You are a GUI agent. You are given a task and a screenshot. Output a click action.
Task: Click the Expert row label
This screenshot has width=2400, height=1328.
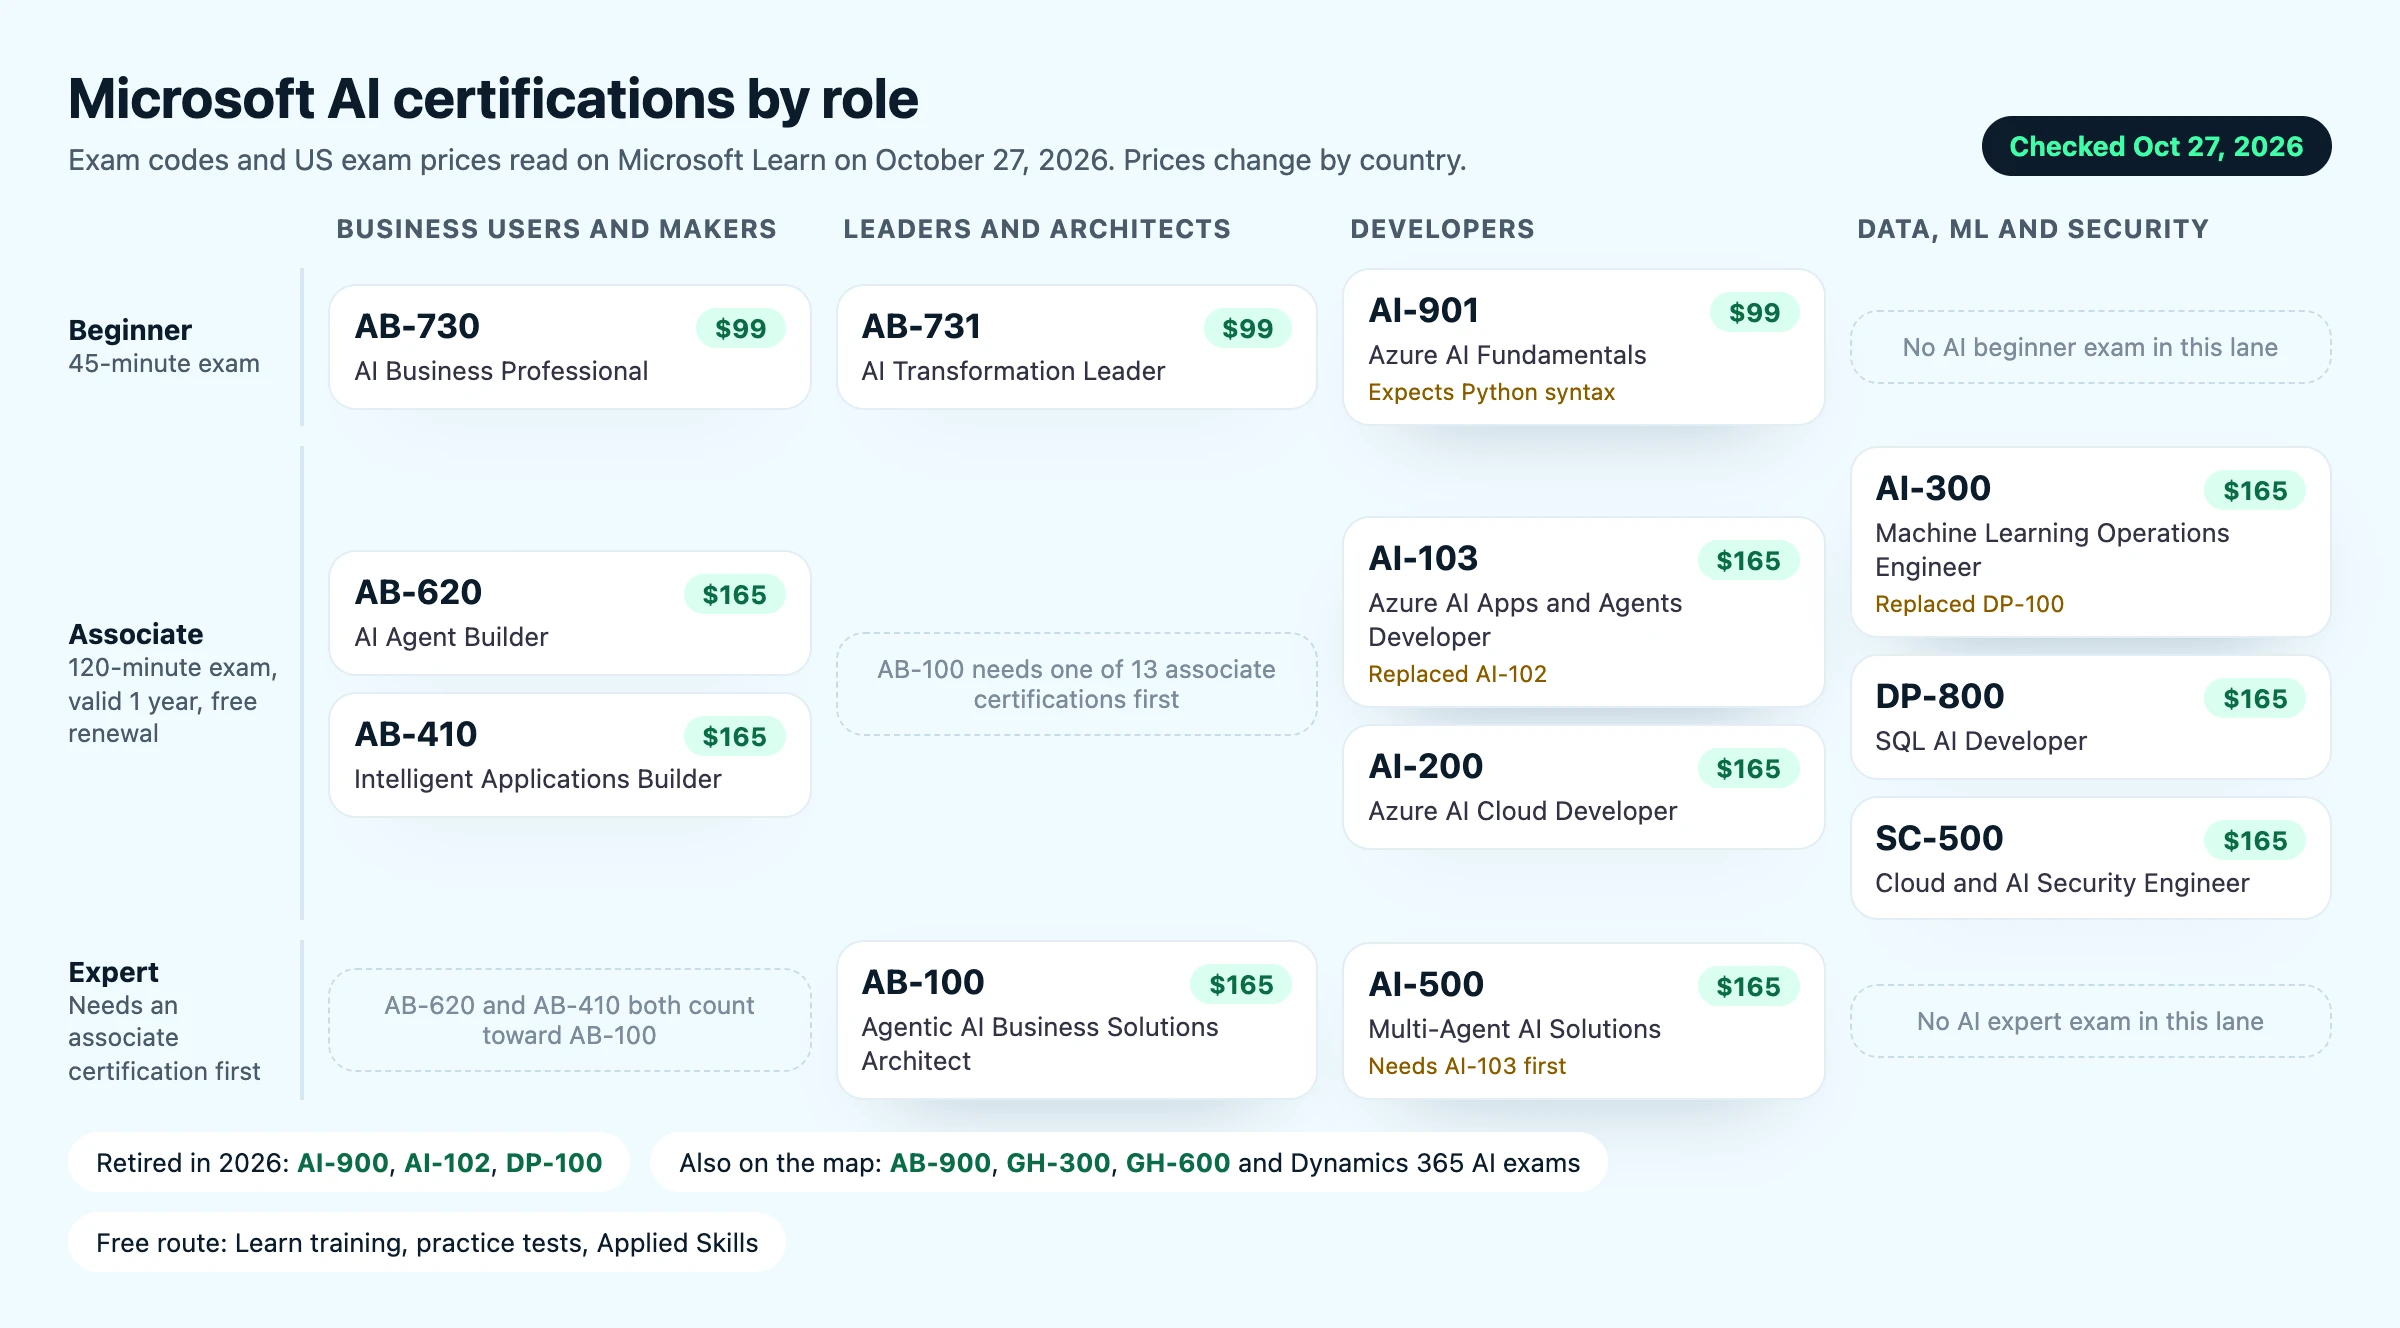[x=113, y=972]
